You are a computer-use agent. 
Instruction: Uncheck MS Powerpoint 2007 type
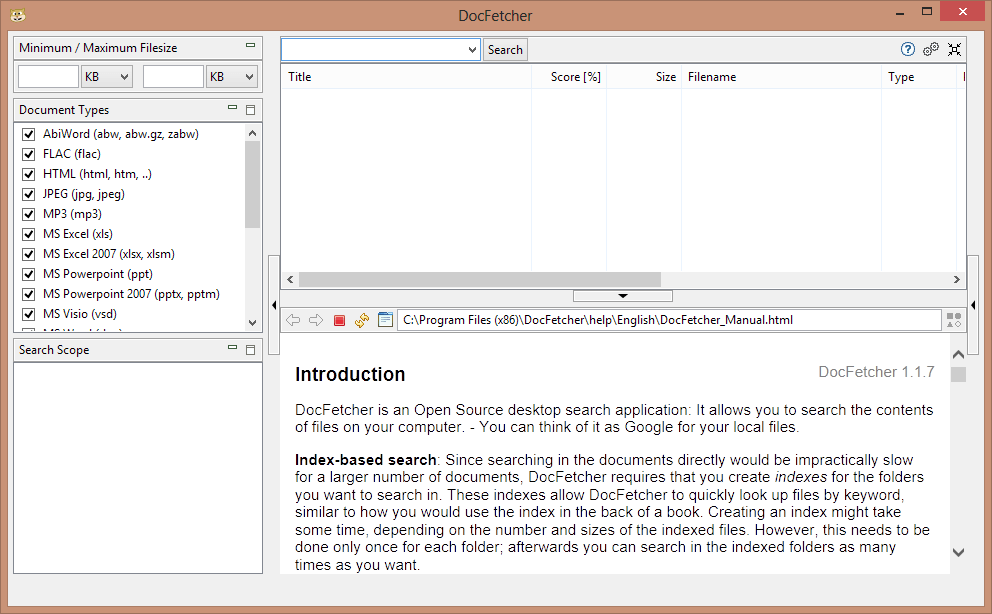[28, 294]
